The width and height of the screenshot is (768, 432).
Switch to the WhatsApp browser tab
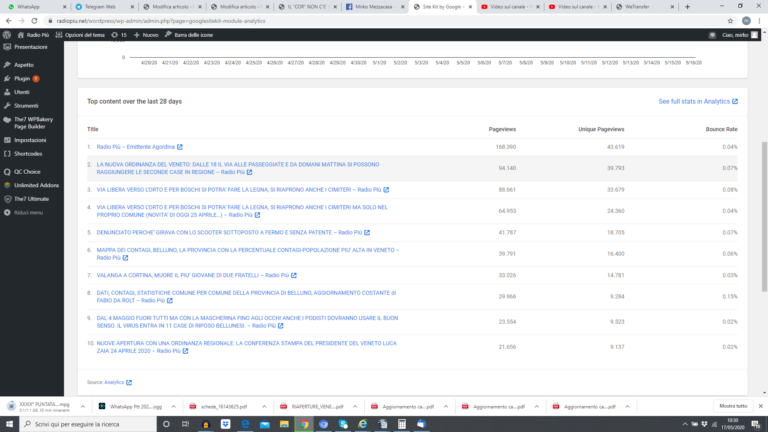click(x=30, y=6)
